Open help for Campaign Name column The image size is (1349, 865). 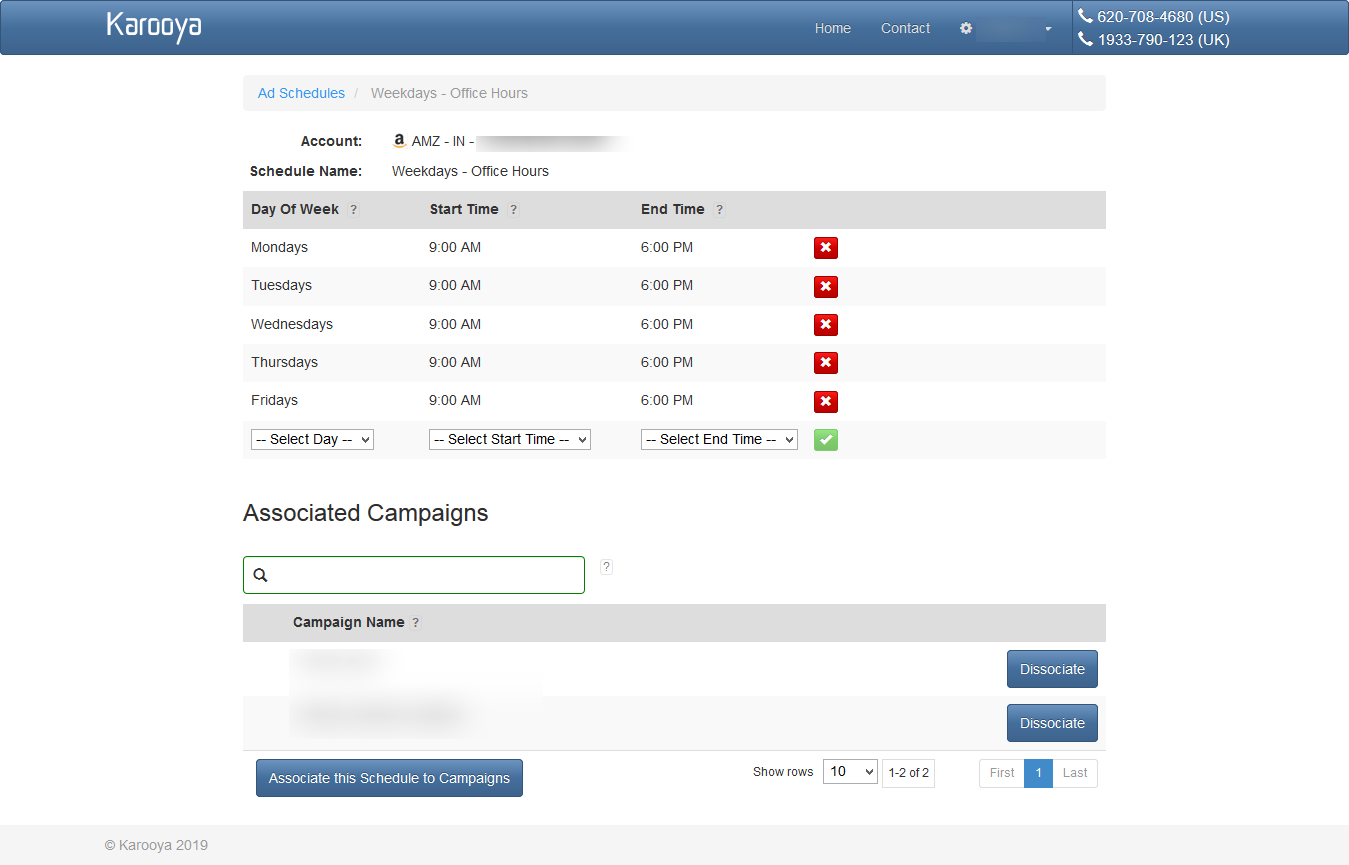[416, 623]
